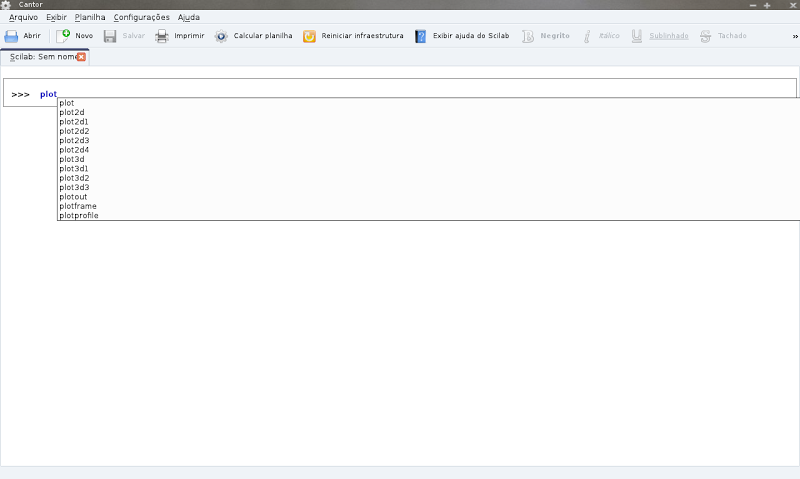Click the Salvar (save) floppy icon
The image size is (800, 479).
click(x=110, y=36)
